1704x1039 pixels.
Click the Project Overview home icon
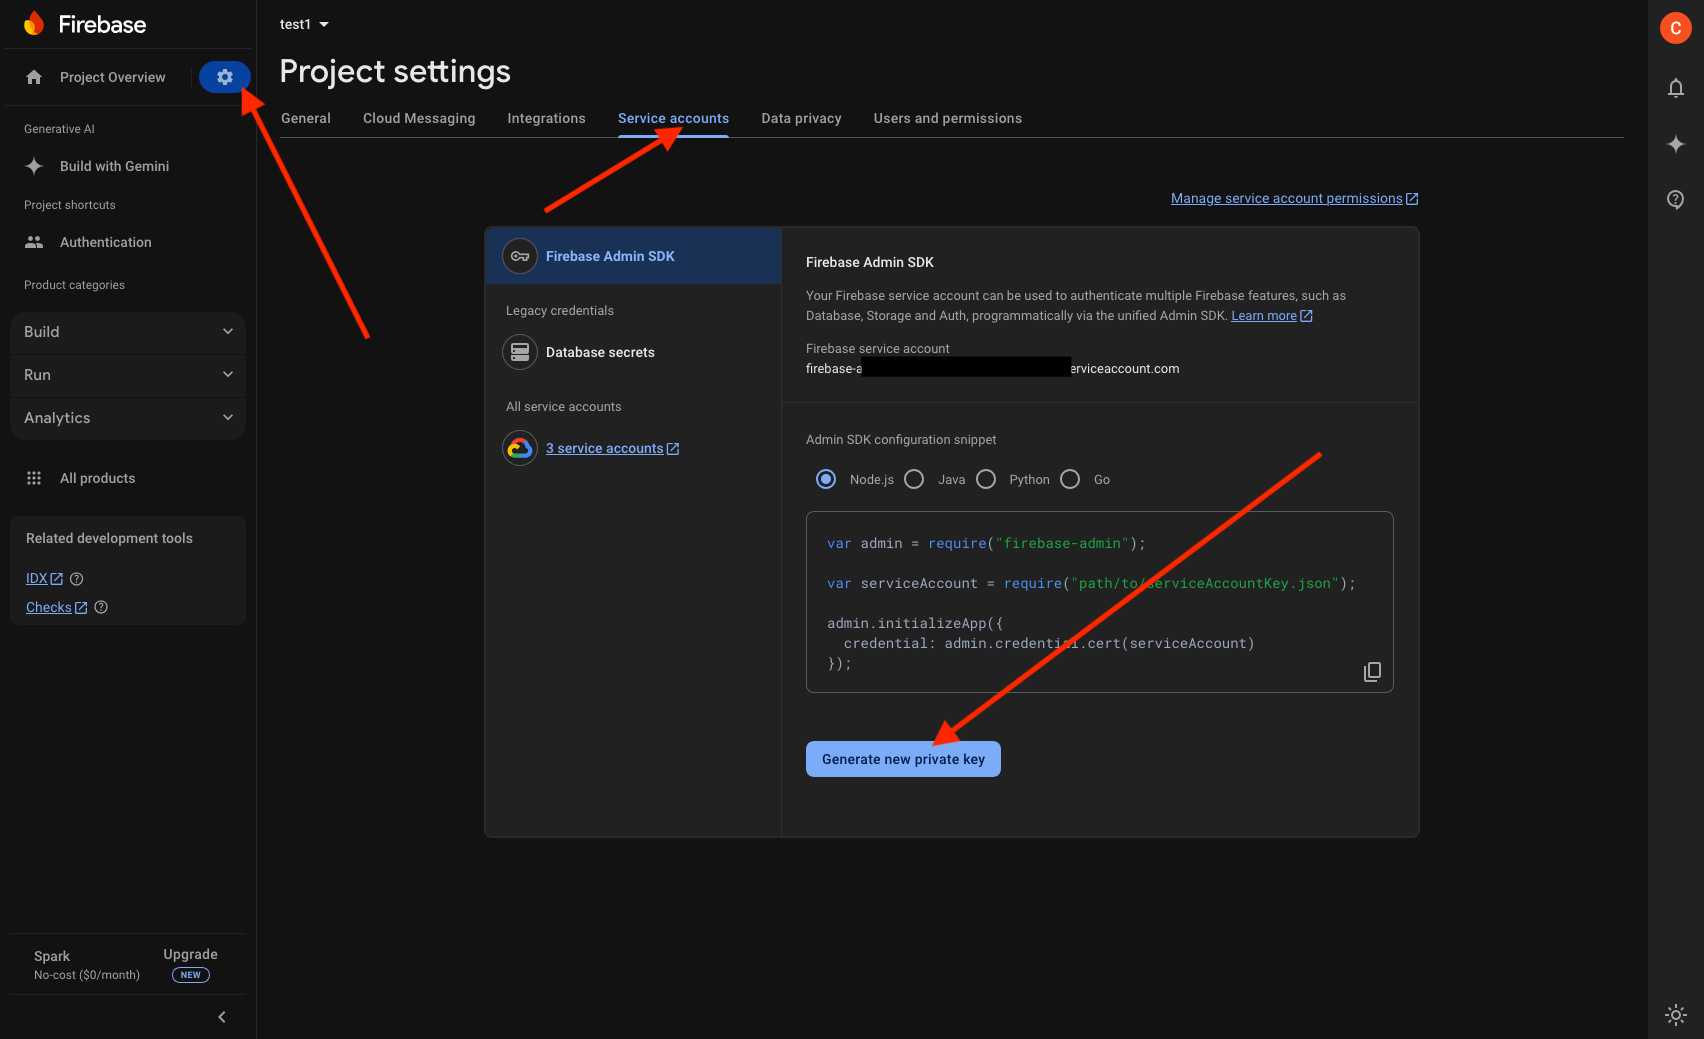click(34, 77)
